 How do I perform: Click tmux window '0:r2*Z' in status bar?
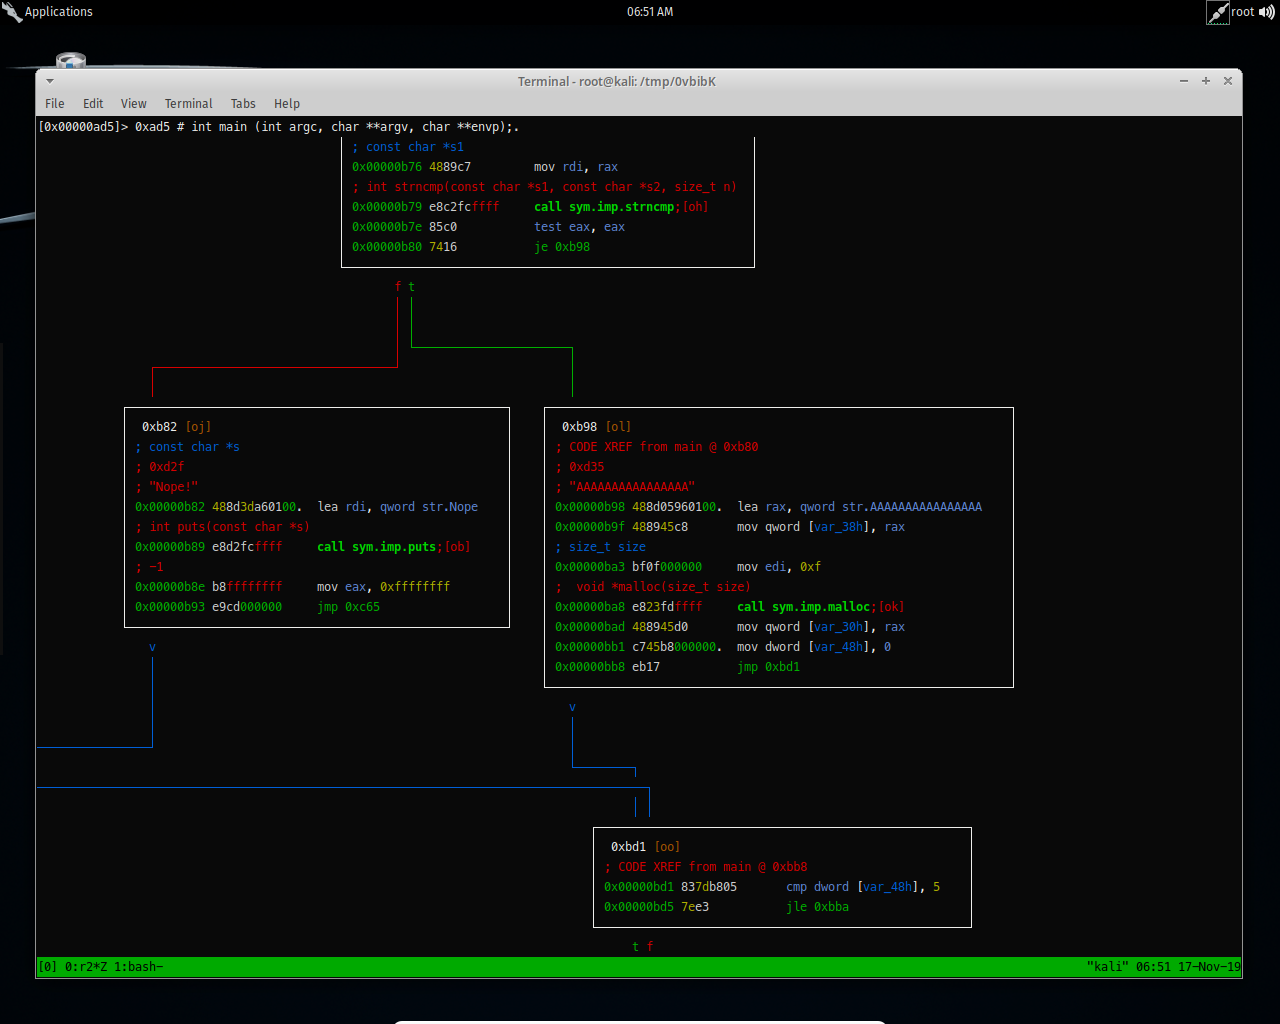point(86,967)
